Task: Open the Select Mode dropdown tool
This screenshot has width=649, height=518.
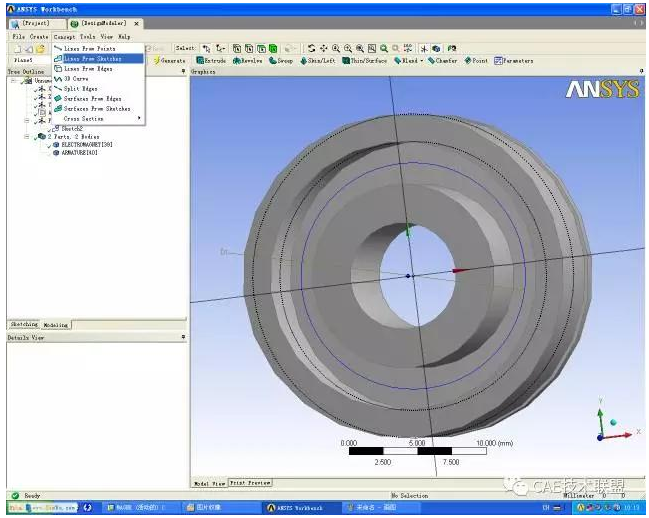Action: [x=221, y=48]
